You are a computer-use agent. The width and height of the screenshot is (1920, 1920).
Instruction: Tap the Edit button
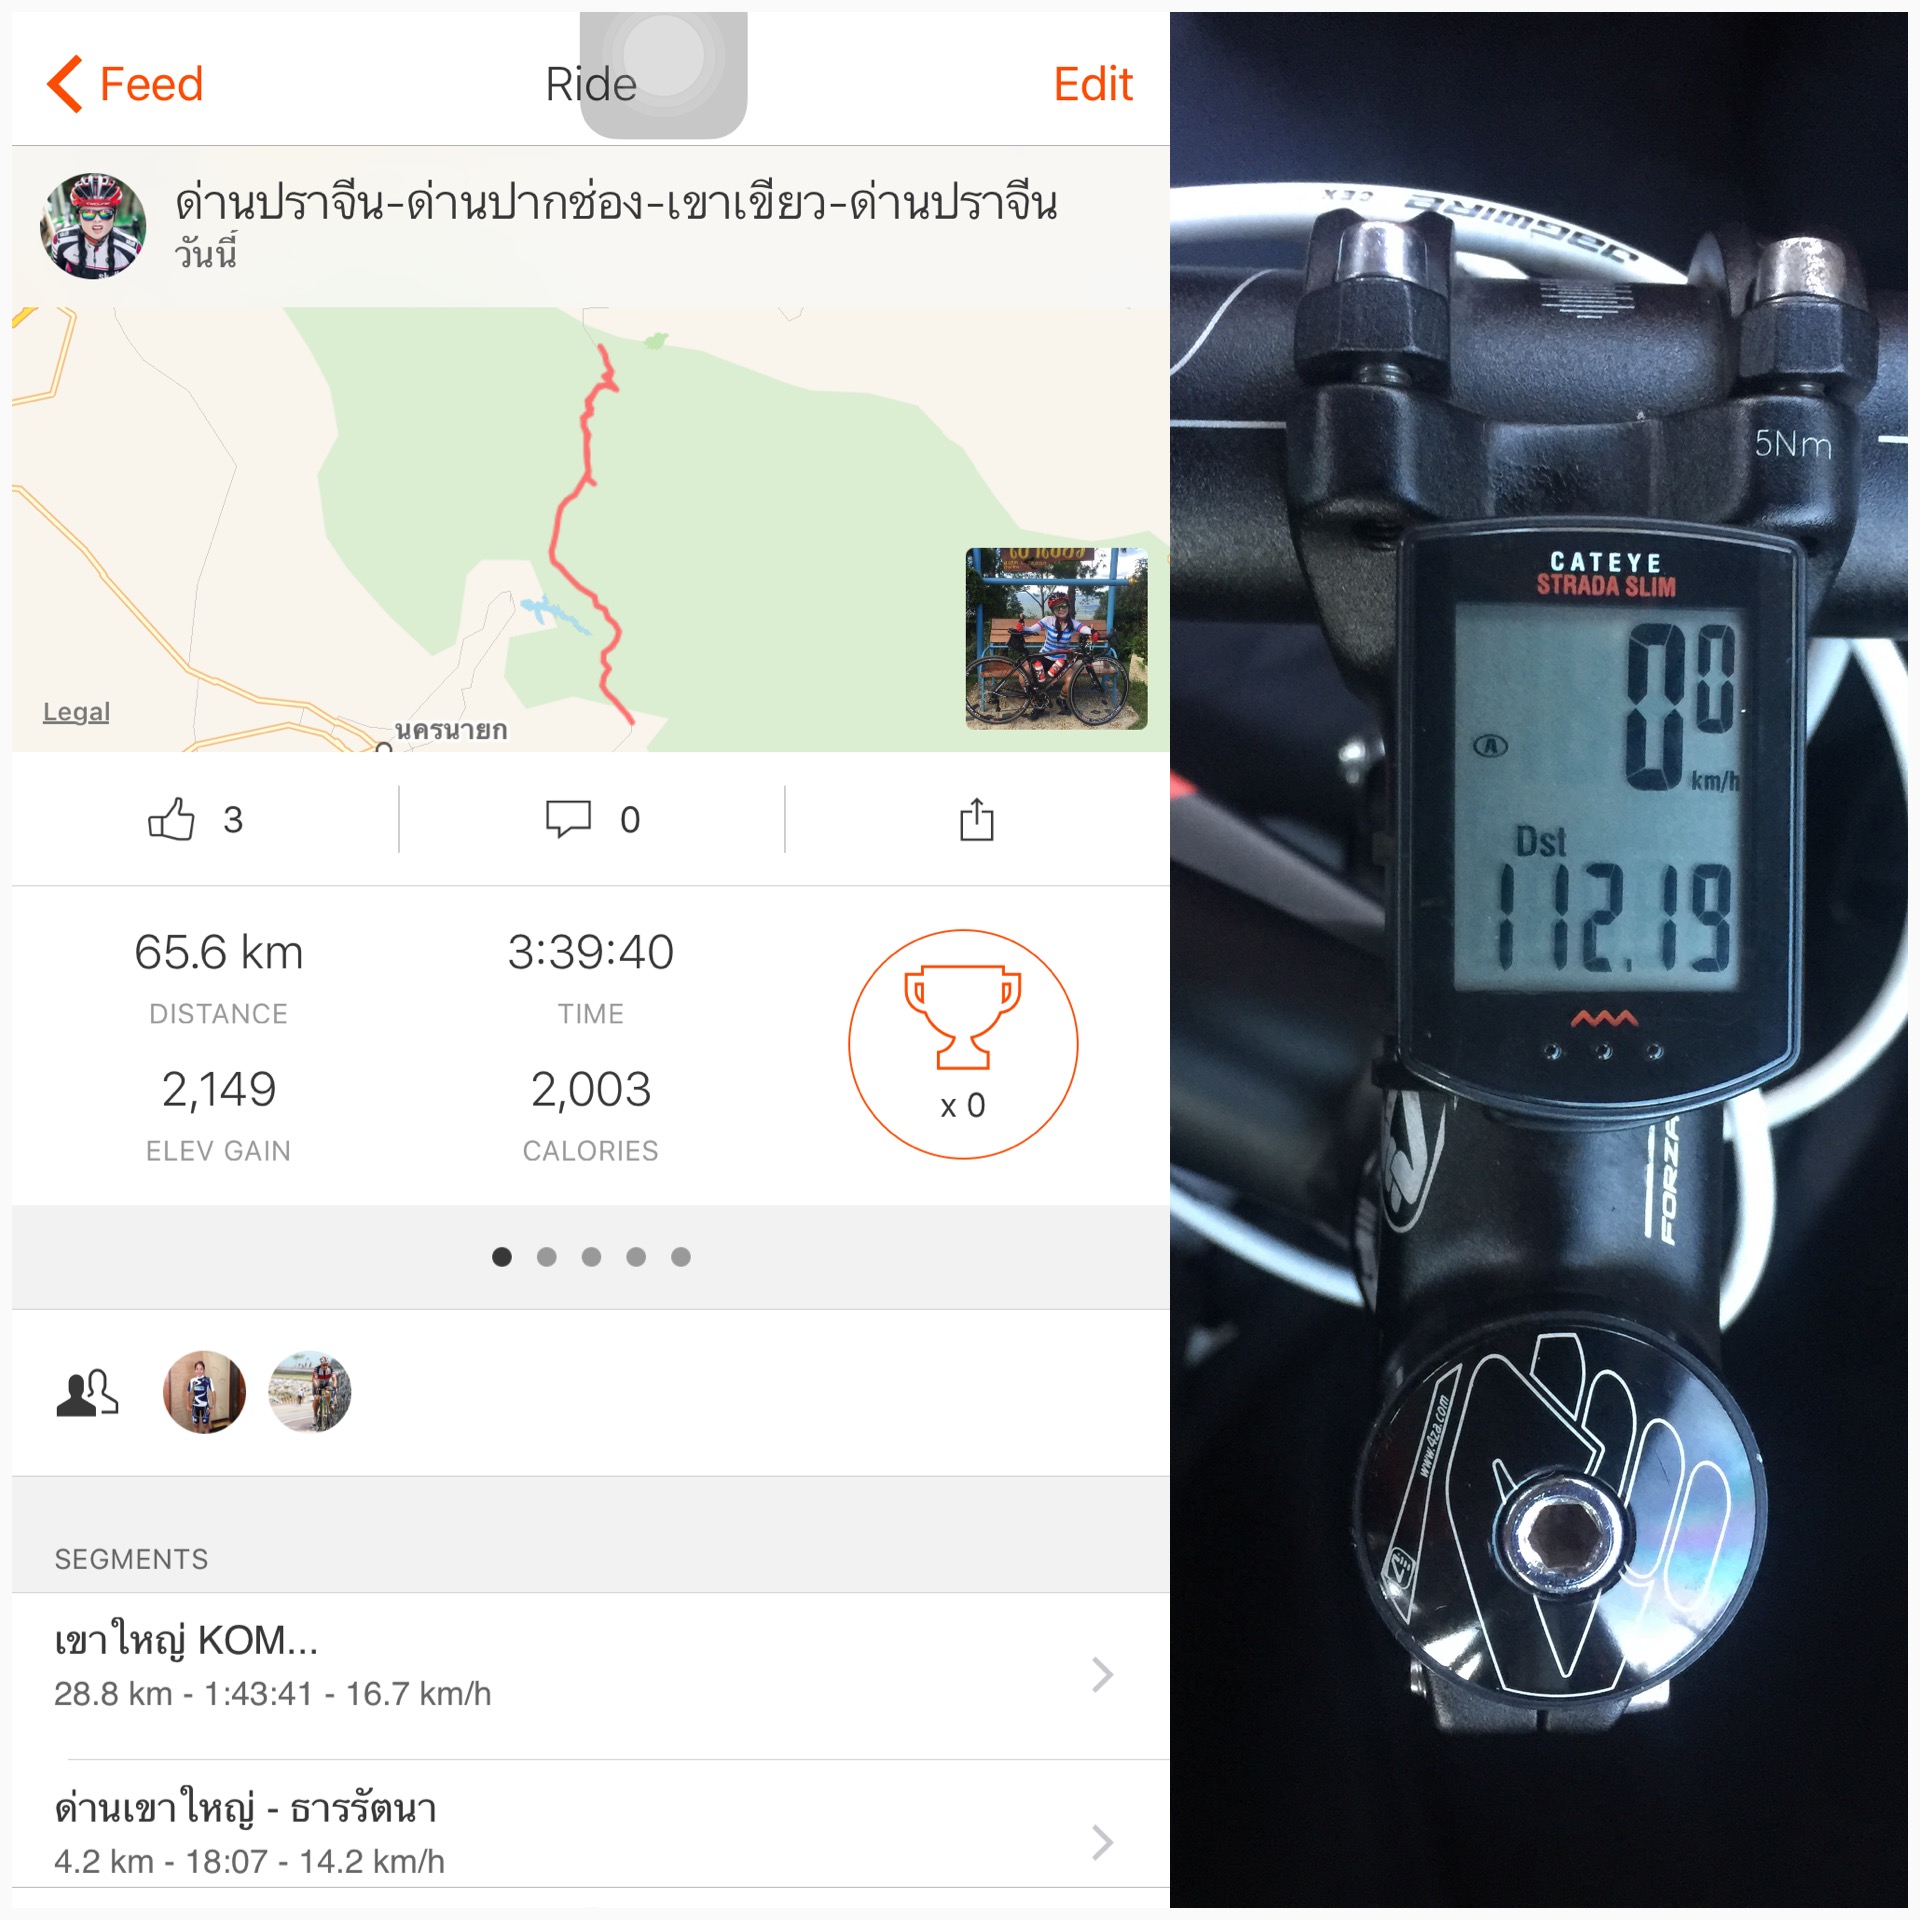(1093, 84)
